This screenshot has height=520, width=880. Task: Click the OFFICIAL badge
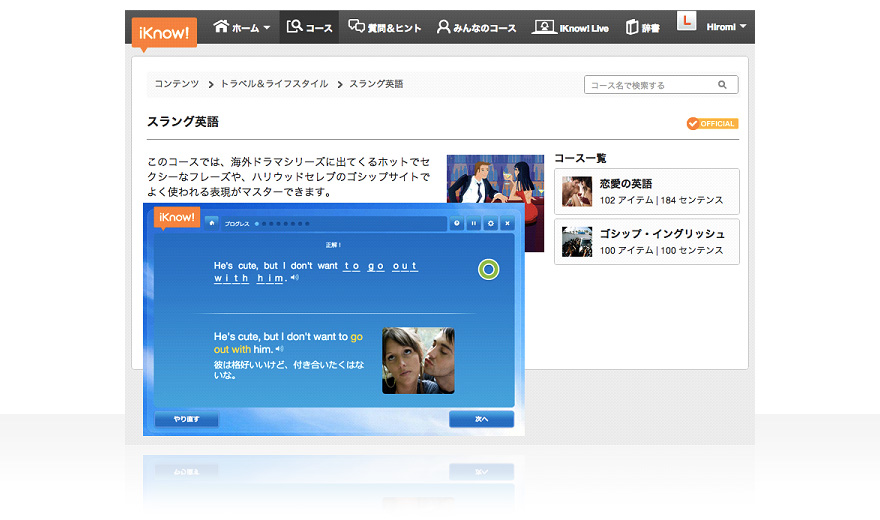712,123
